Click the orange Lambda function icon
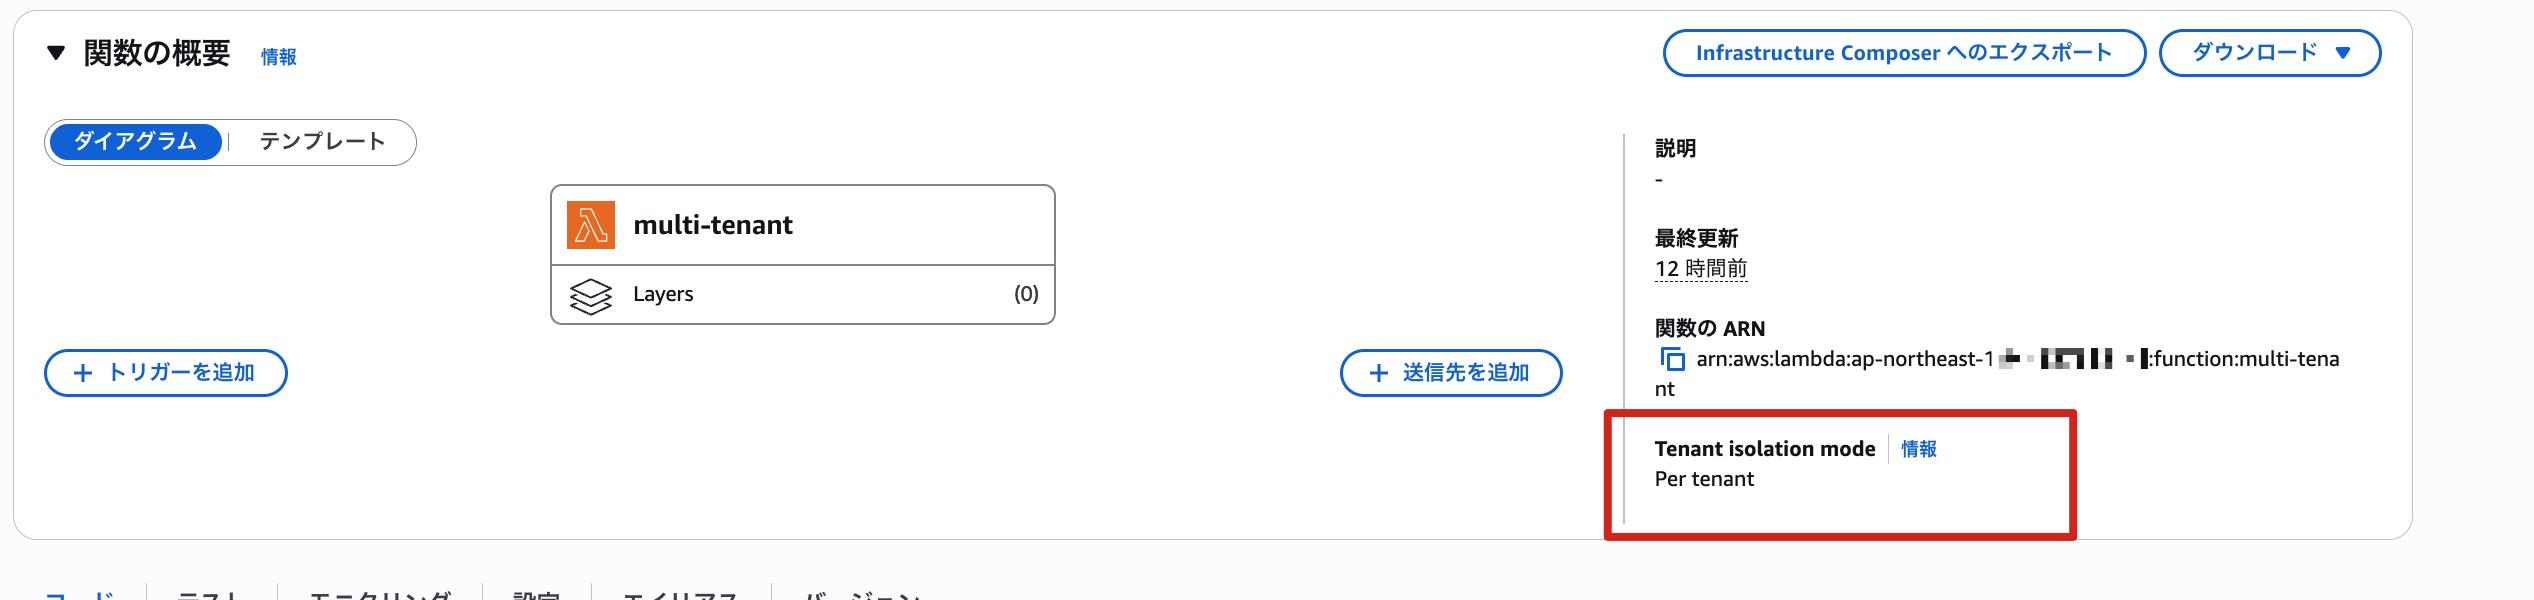The width and height of the screenshot is (2534, 600). coord(589,225)
